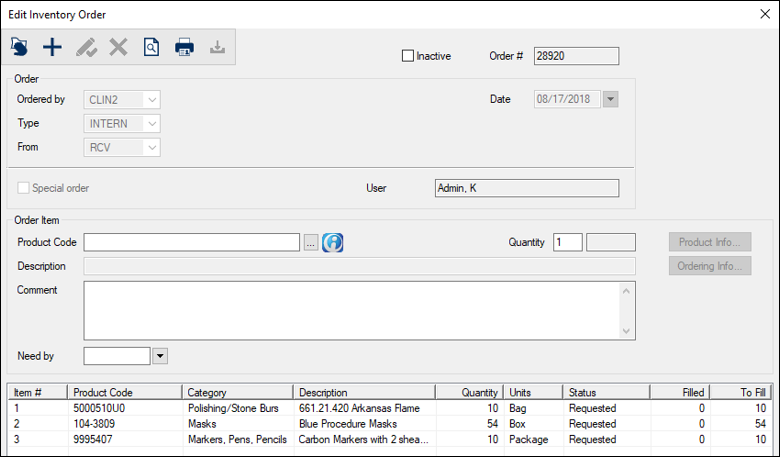This screenshot has width=780, height=457.
Task: Click the download arrow toolbar icon
Action: (217, 47)
